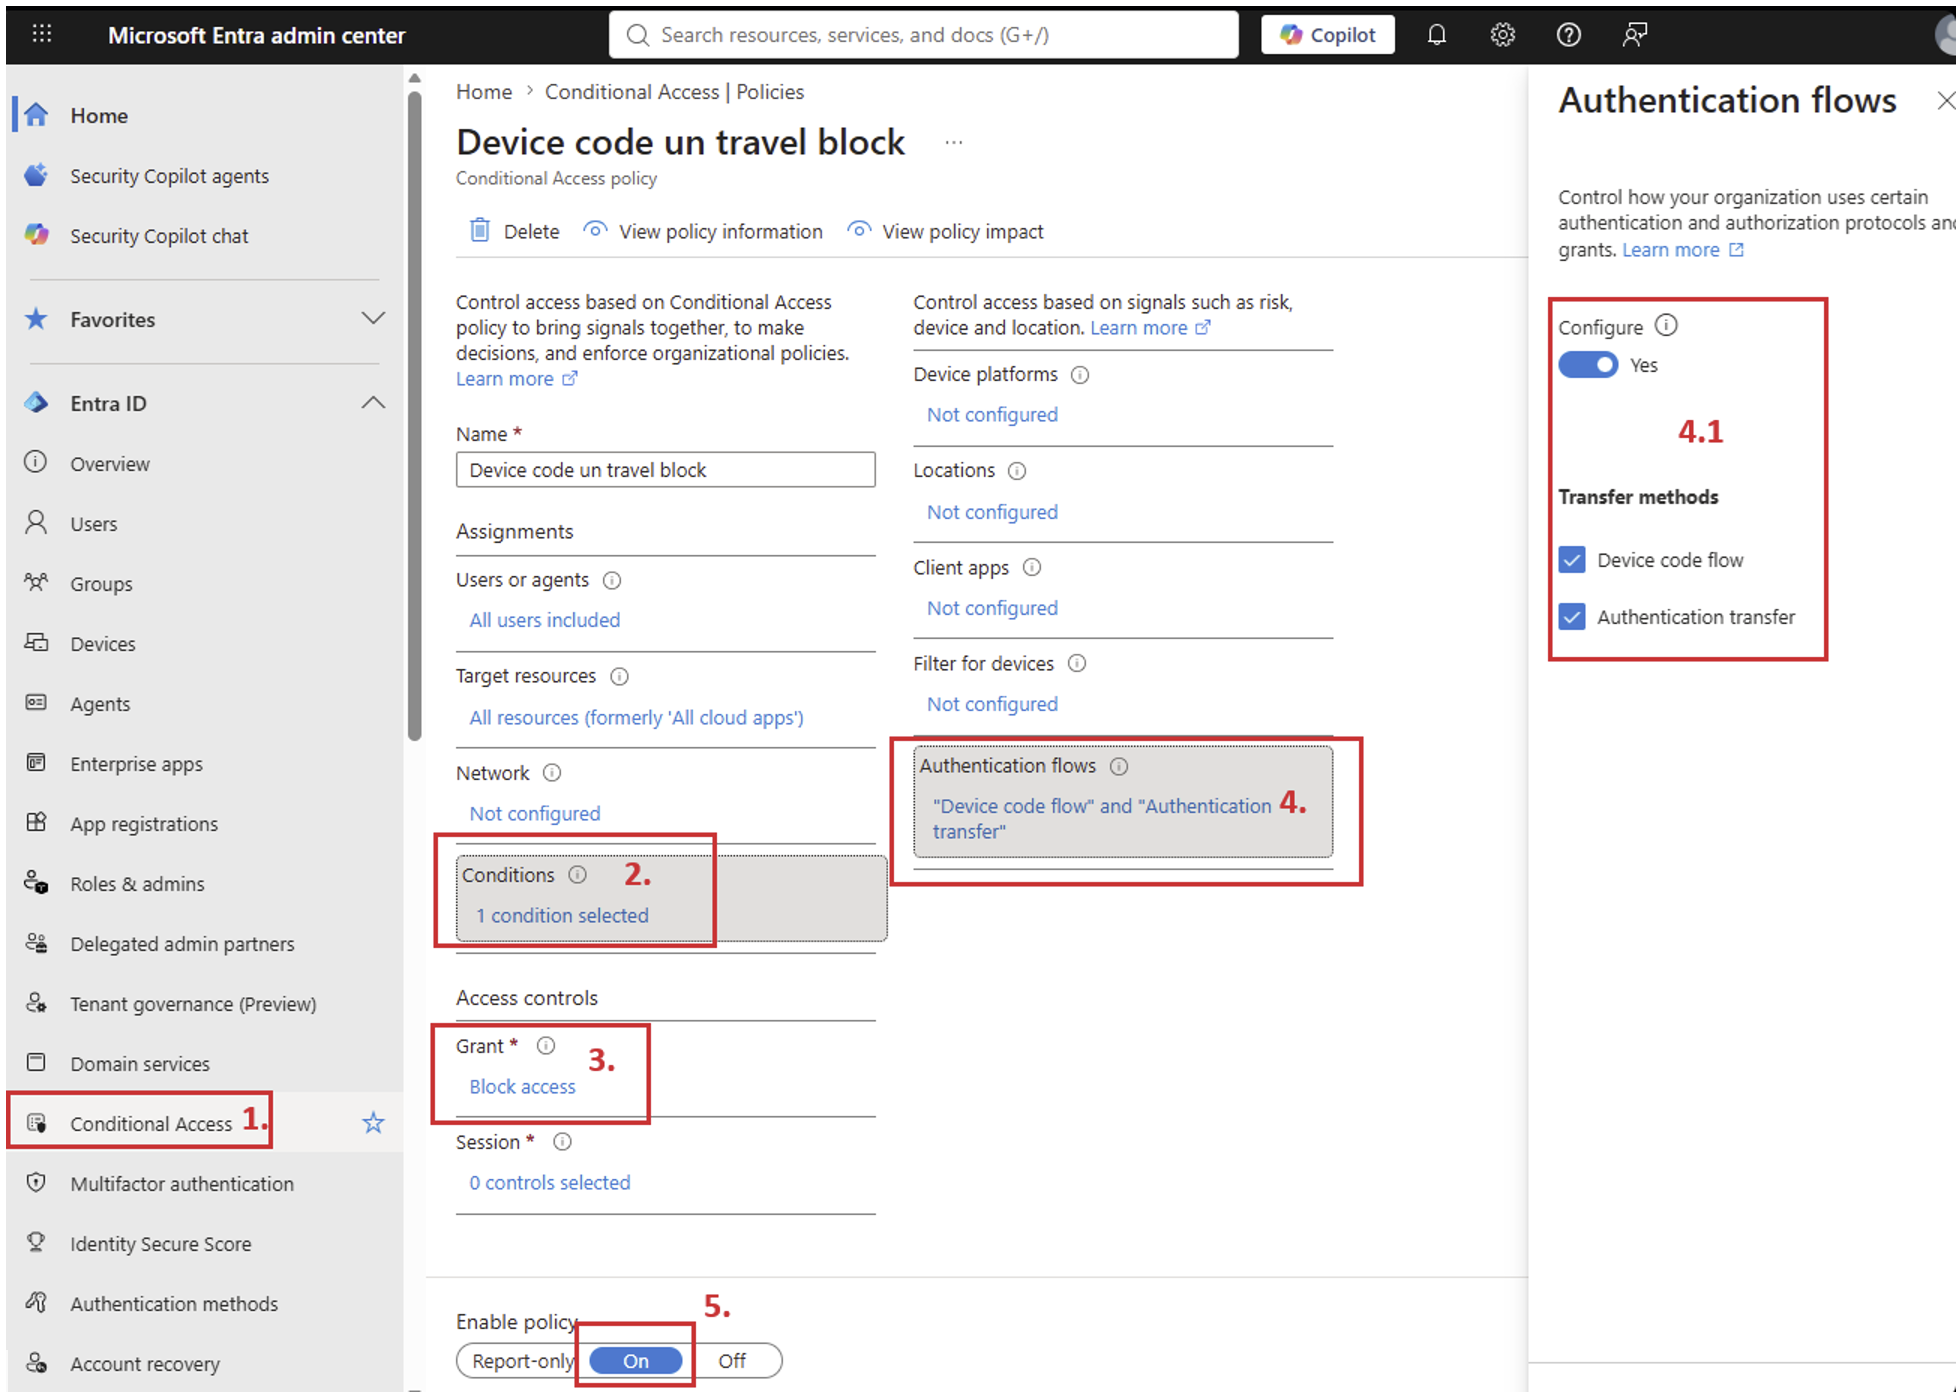Open Security Copilot chat

click(x=159, y=236)
